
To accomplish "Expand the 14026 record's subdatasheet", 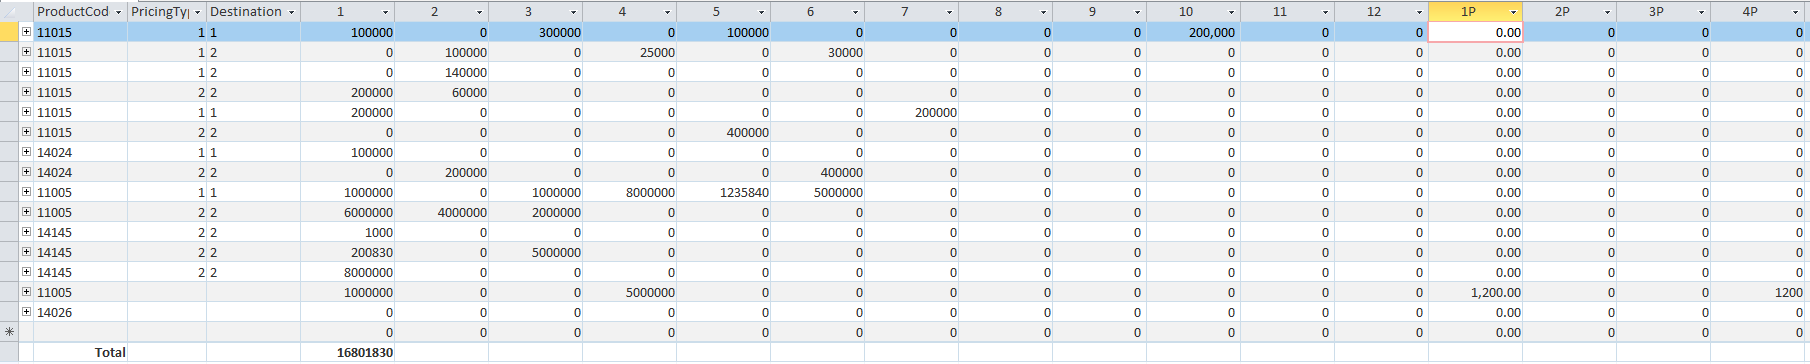I will pos(27,312).
